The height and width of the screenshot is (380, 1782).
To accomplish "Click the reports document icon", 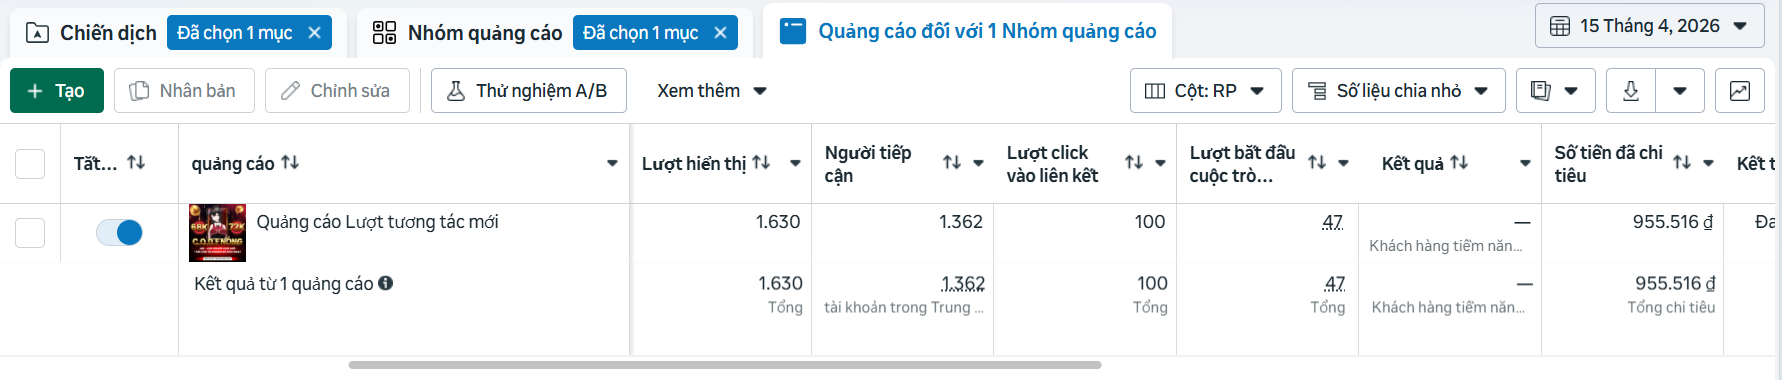I will pos(1541,91).
